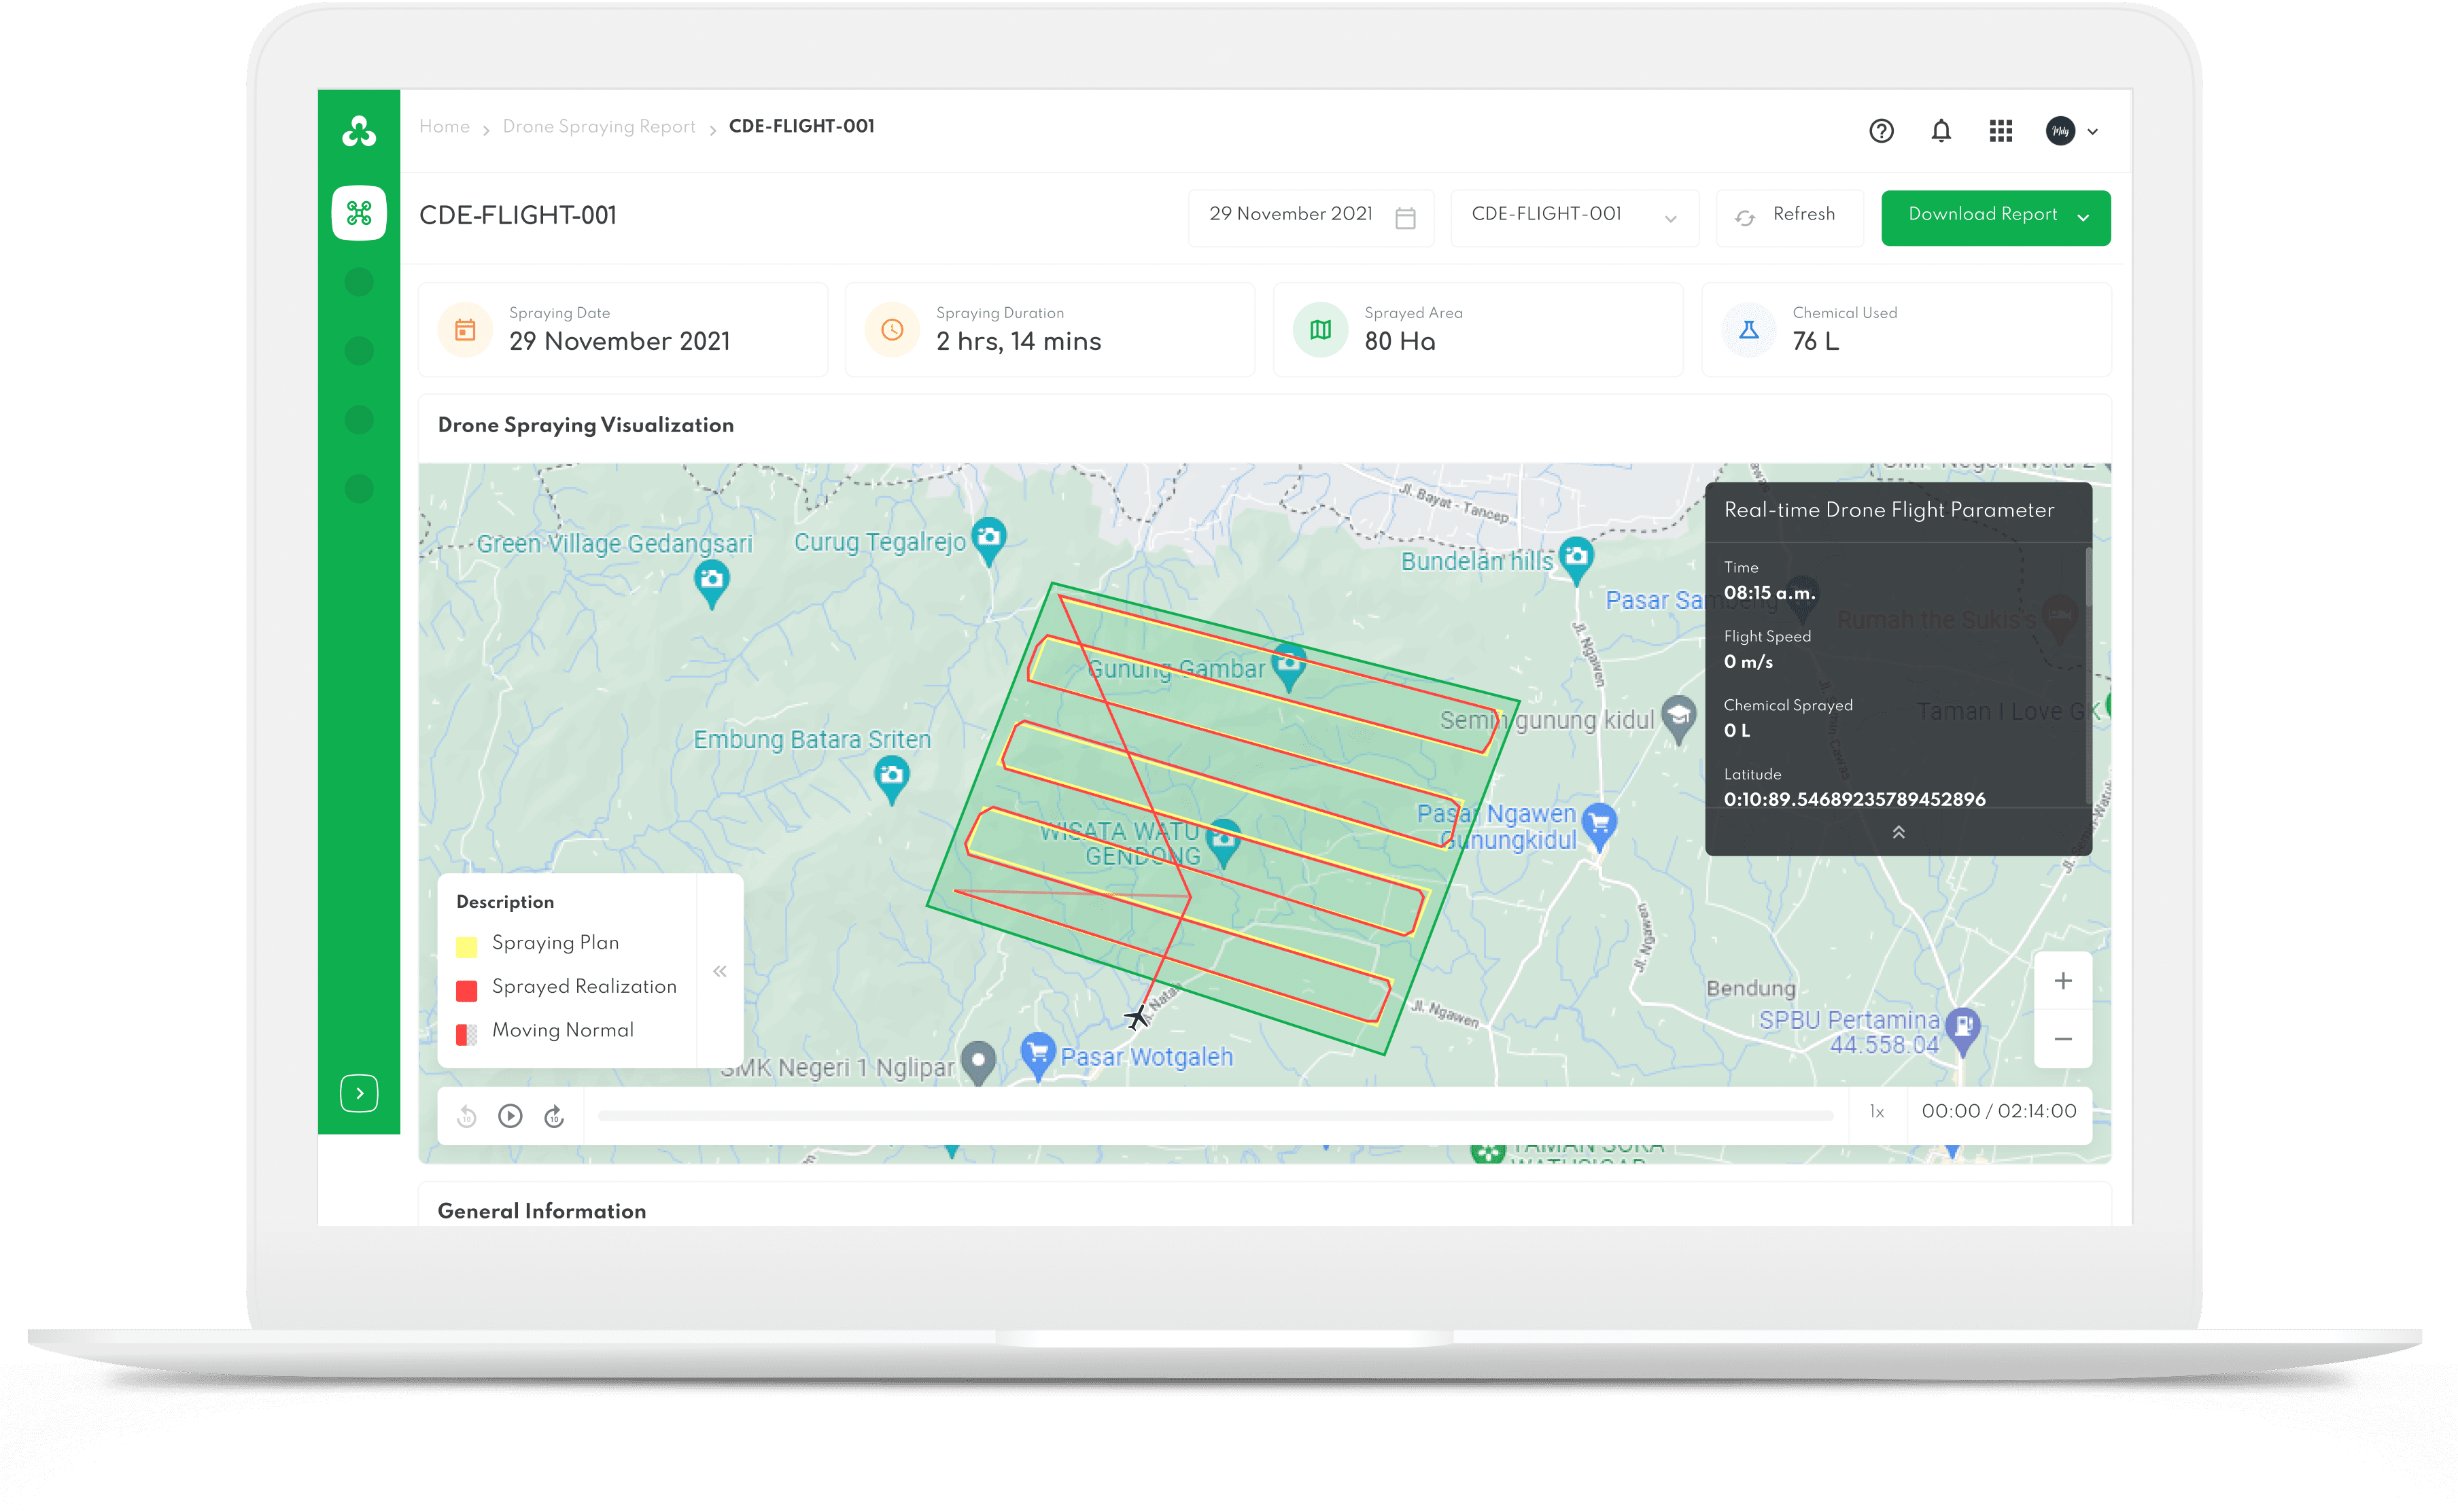
Task: Click the parameter panel scrollbar
Action: point(2088,576)
